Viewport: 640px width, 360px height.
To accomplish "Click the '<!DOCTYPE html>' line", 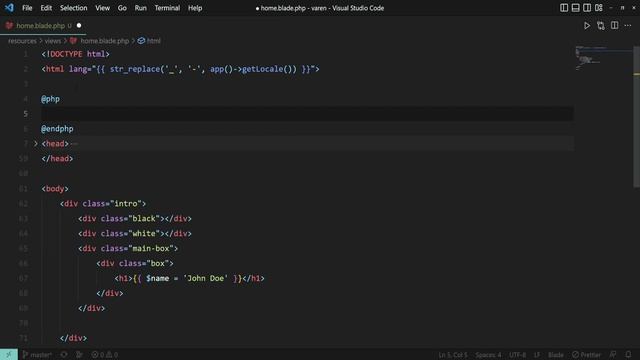I will [x=75, y=54].
